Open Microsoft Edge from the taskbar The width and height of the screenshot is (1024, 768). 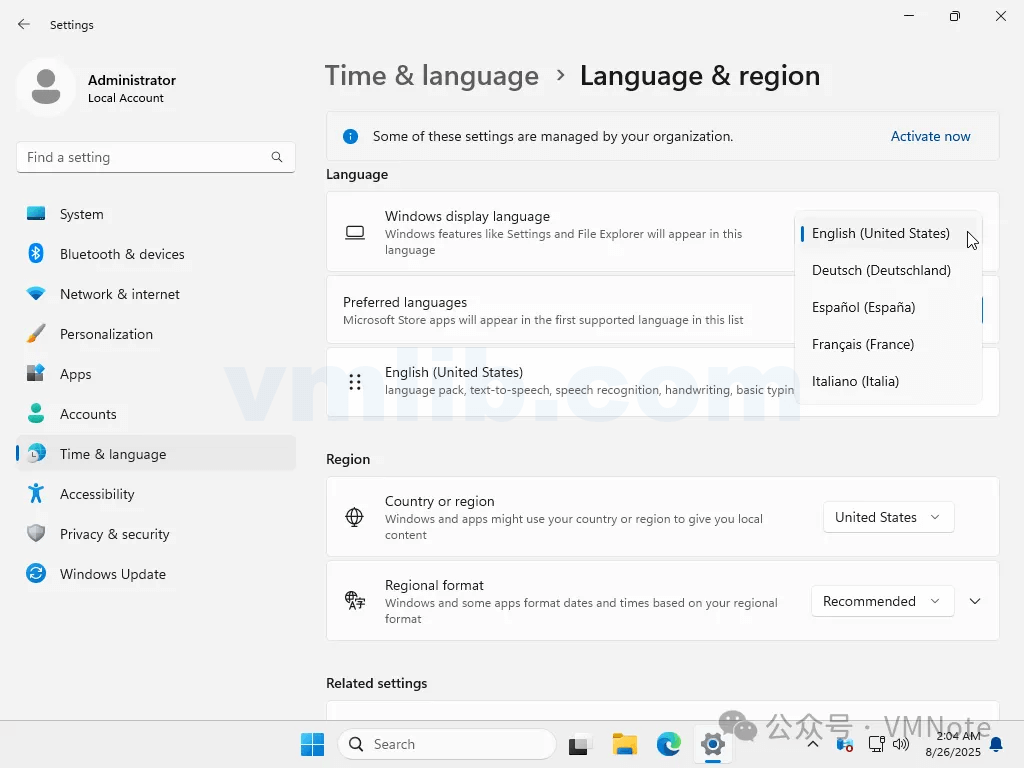668,744
